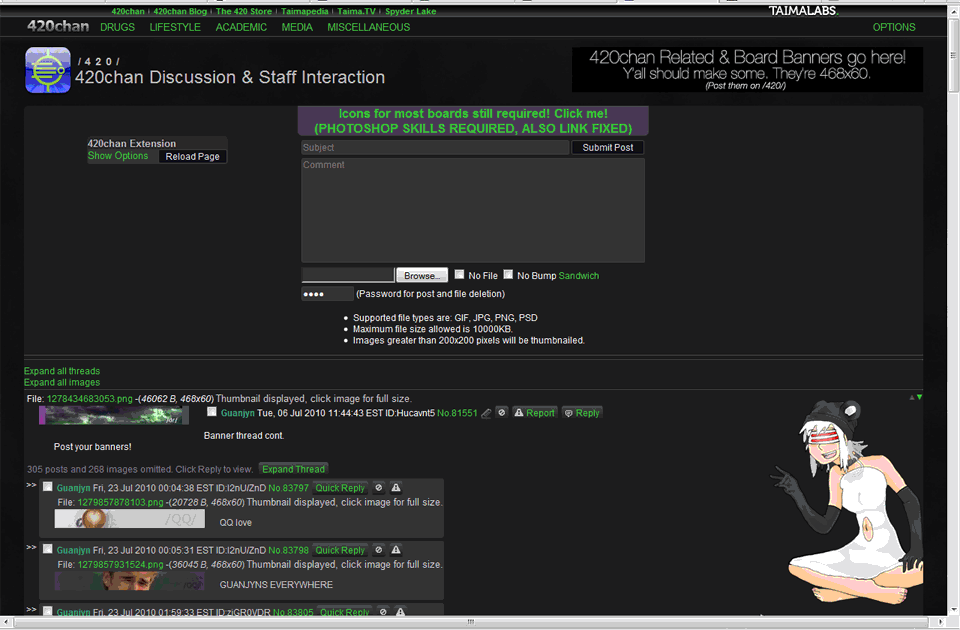Click the top-bar 420chan link
This screenshot has width=960, height=630.
[128, 11]
